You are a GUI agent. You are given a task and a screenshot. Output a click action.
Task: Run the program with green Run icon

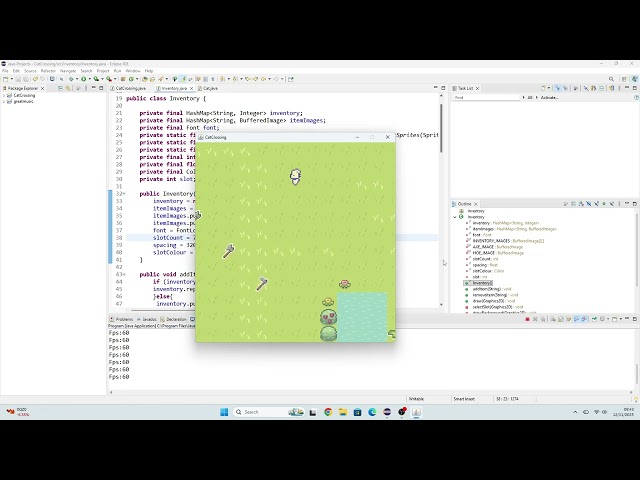pos(84,79)
